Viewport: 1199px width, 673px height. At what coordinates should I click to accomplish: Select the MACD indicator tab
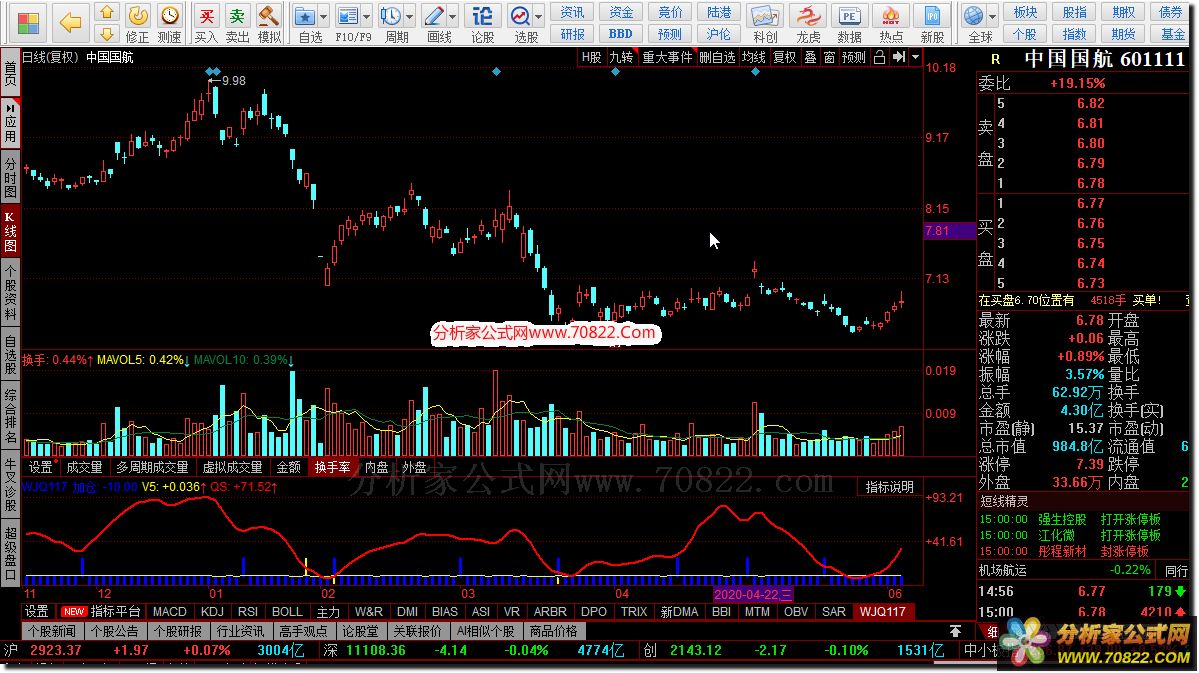[170, 612]
